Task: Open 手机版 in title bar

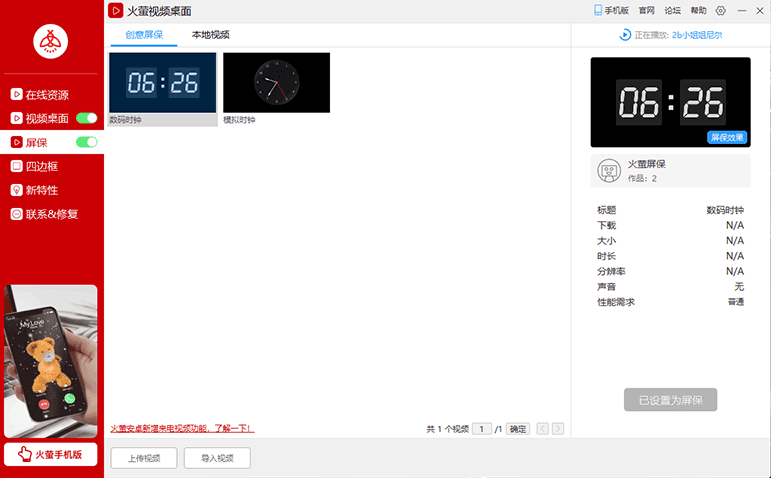Action: [611, 10]
